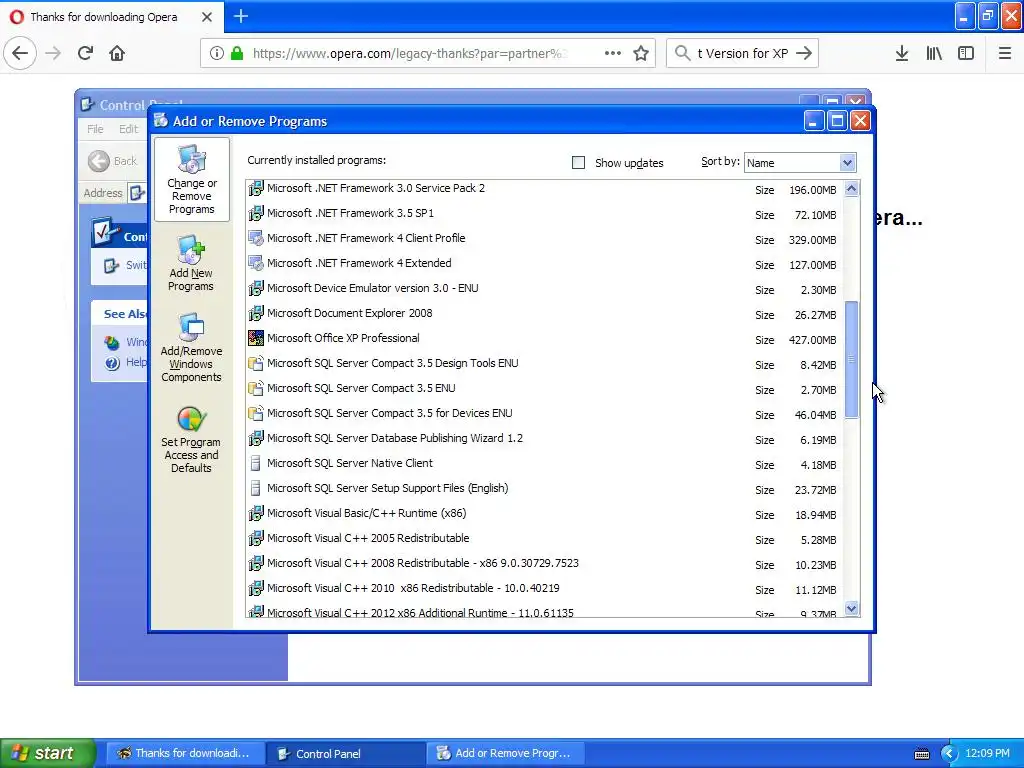Select Visual C++ 2008 Redistributable x86 entry
The image size is (1024, 768).
pyautogui.click(x=544, y=564)
